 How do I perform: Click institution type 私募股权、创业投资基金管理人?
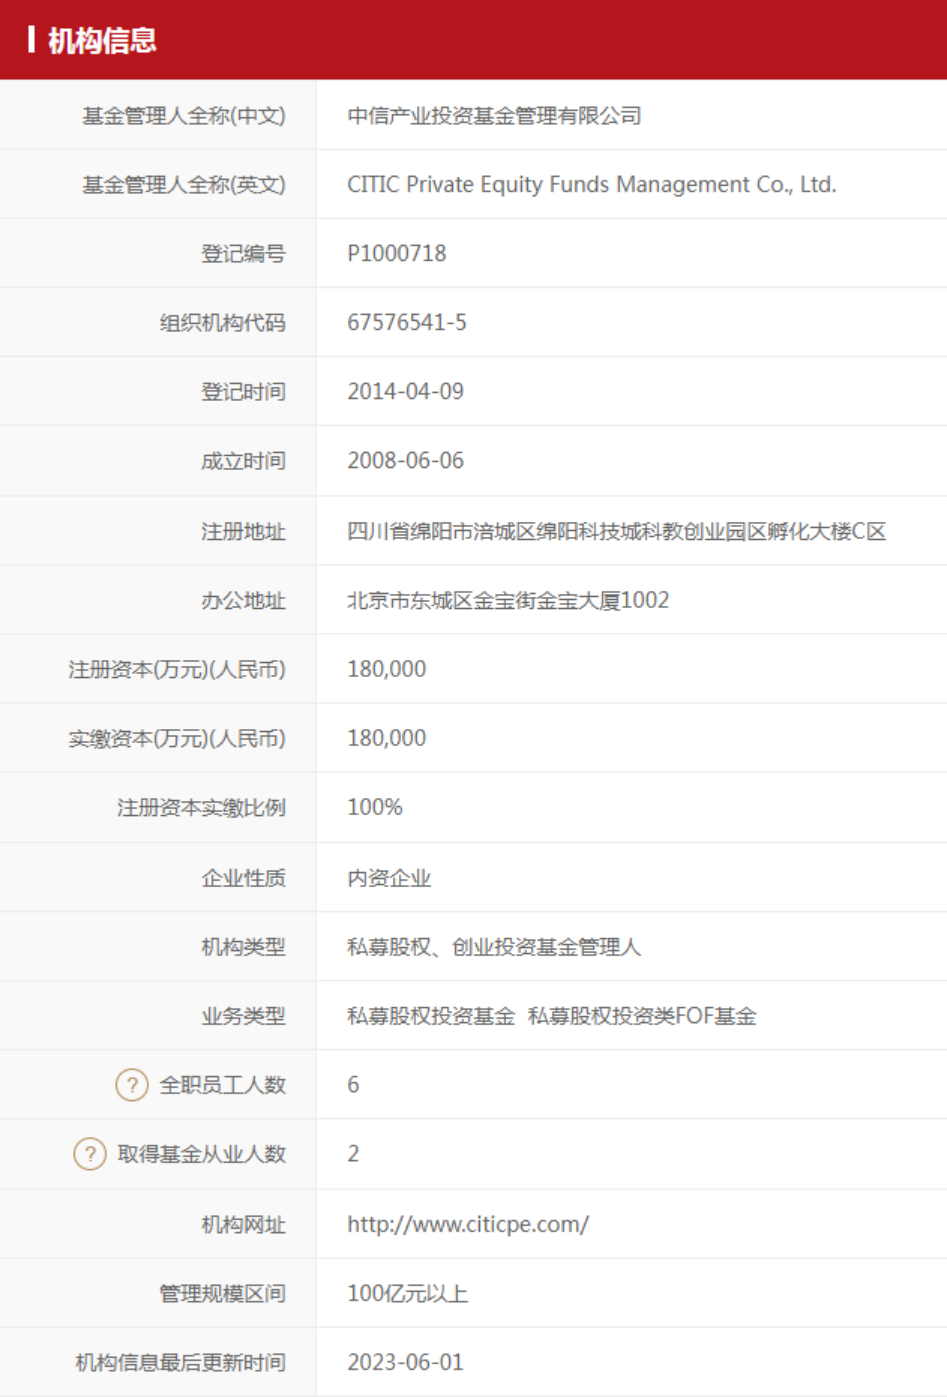pyautogui.click(x=494, y=947)
